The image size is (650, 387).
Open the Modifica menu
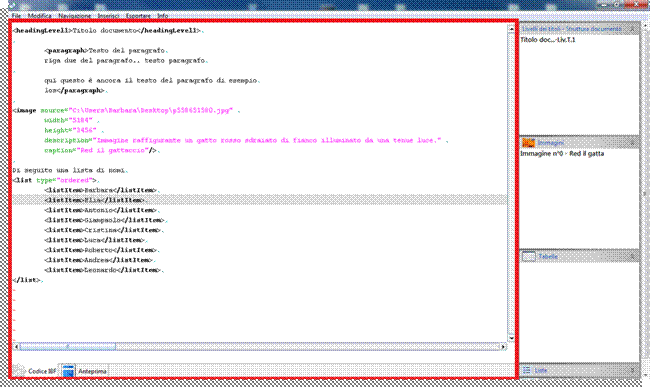tap(39, 16)
